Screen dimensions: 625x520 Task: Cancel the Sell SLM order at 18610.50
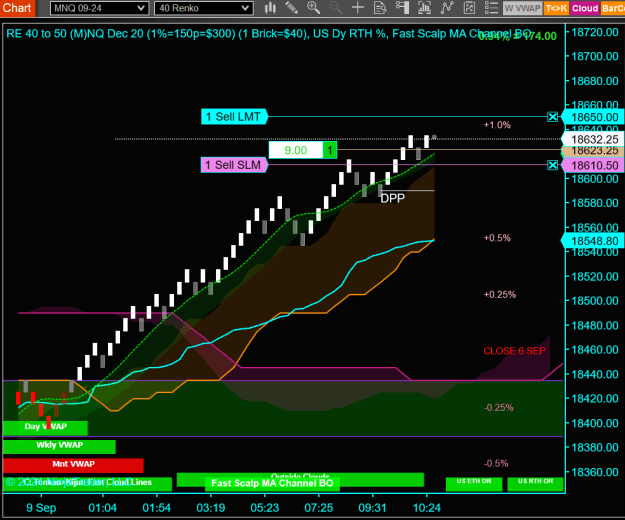coord(552,165)
